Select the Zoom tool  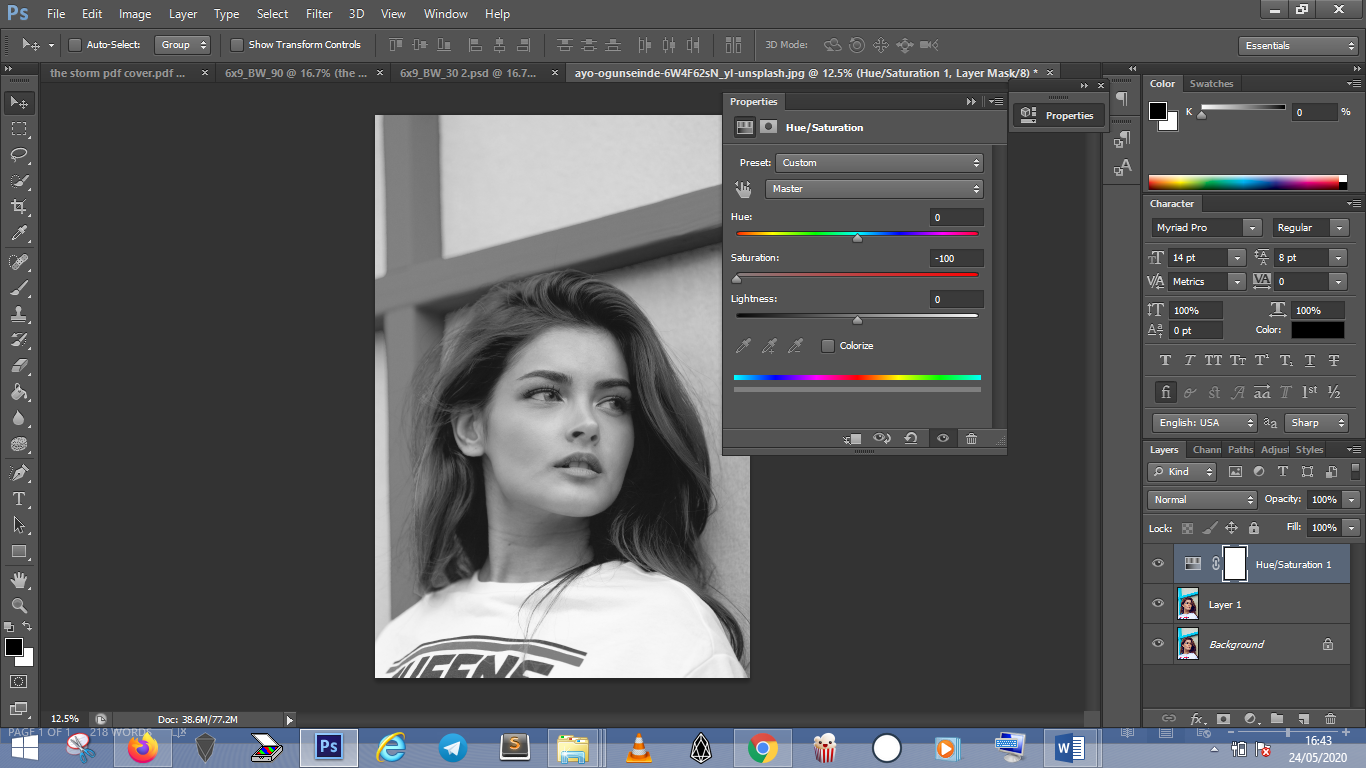[19, 605]
